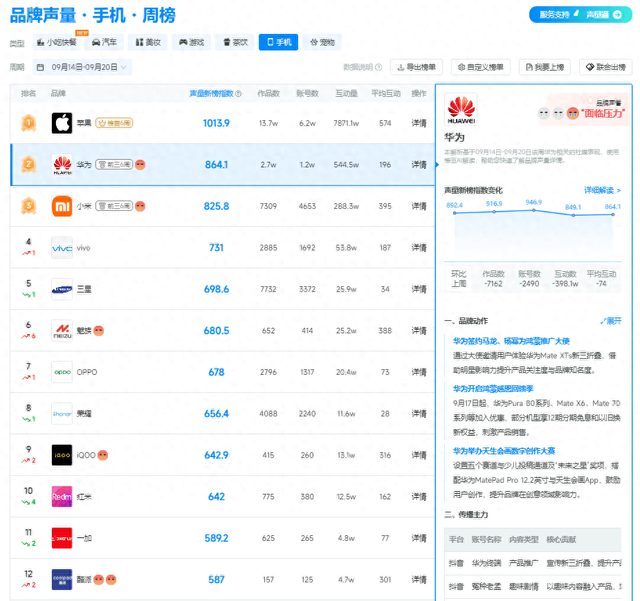Click the Huawei logo in detail panel
The width and height of the screenshot is (640, 601).
[461, 110]
